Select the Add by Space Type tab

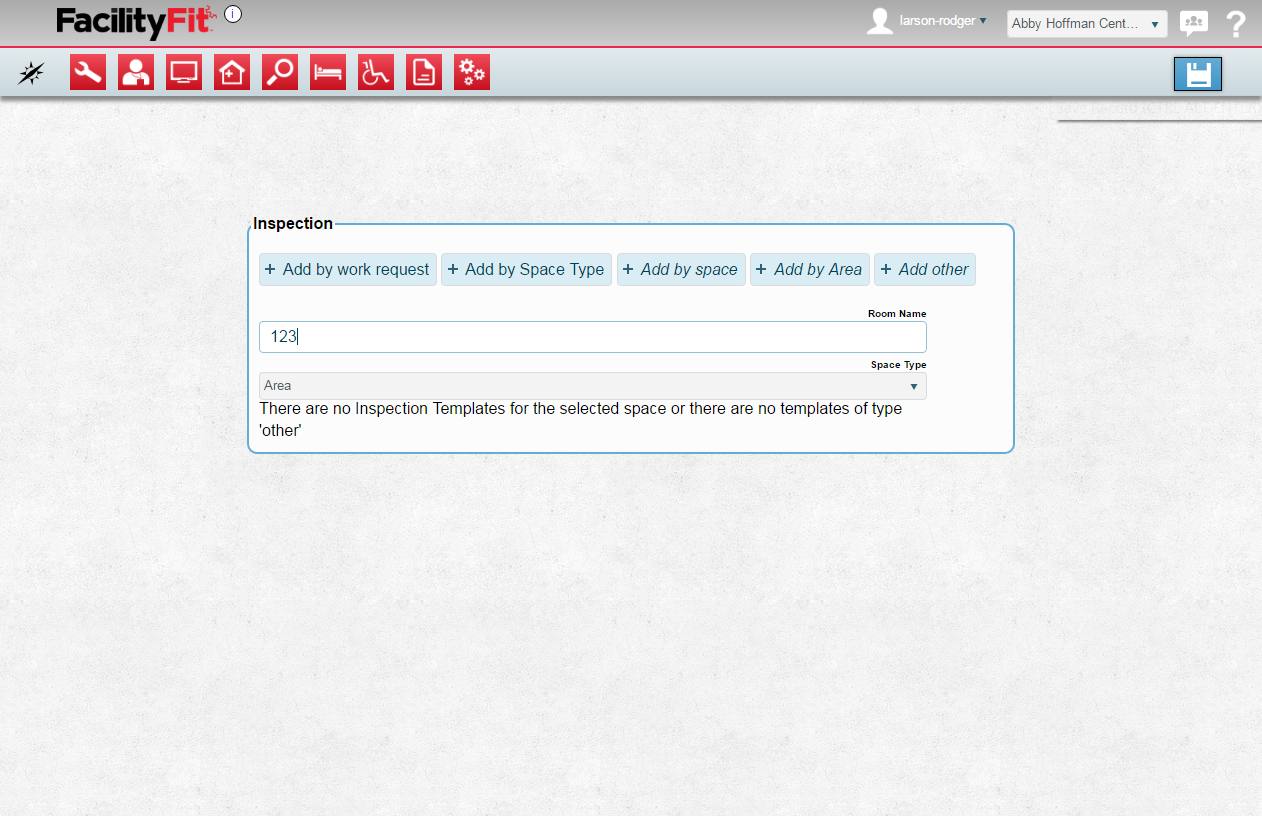pos(526,270)
